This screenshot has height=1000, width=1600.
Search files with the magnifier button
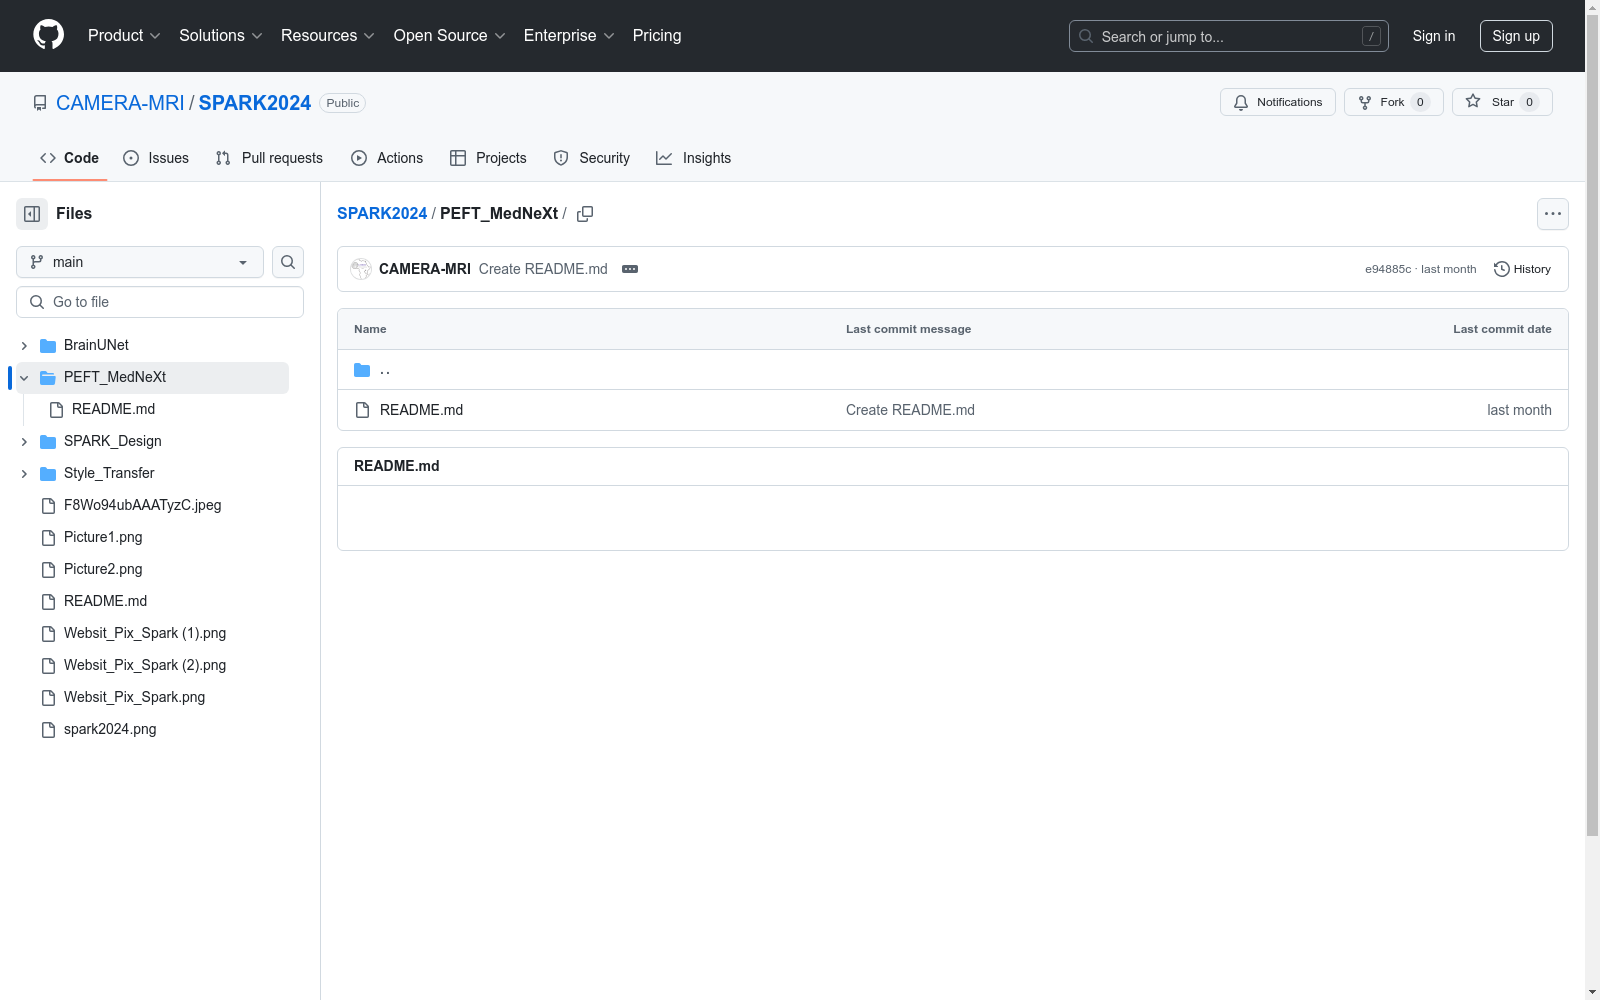[x=288, y=262]
